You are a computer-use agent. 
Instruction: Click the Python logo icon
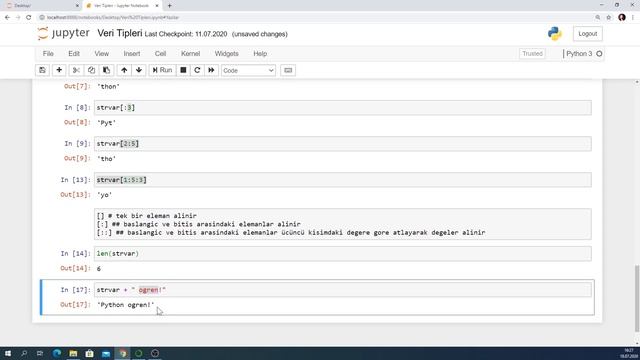pos(555,34)
